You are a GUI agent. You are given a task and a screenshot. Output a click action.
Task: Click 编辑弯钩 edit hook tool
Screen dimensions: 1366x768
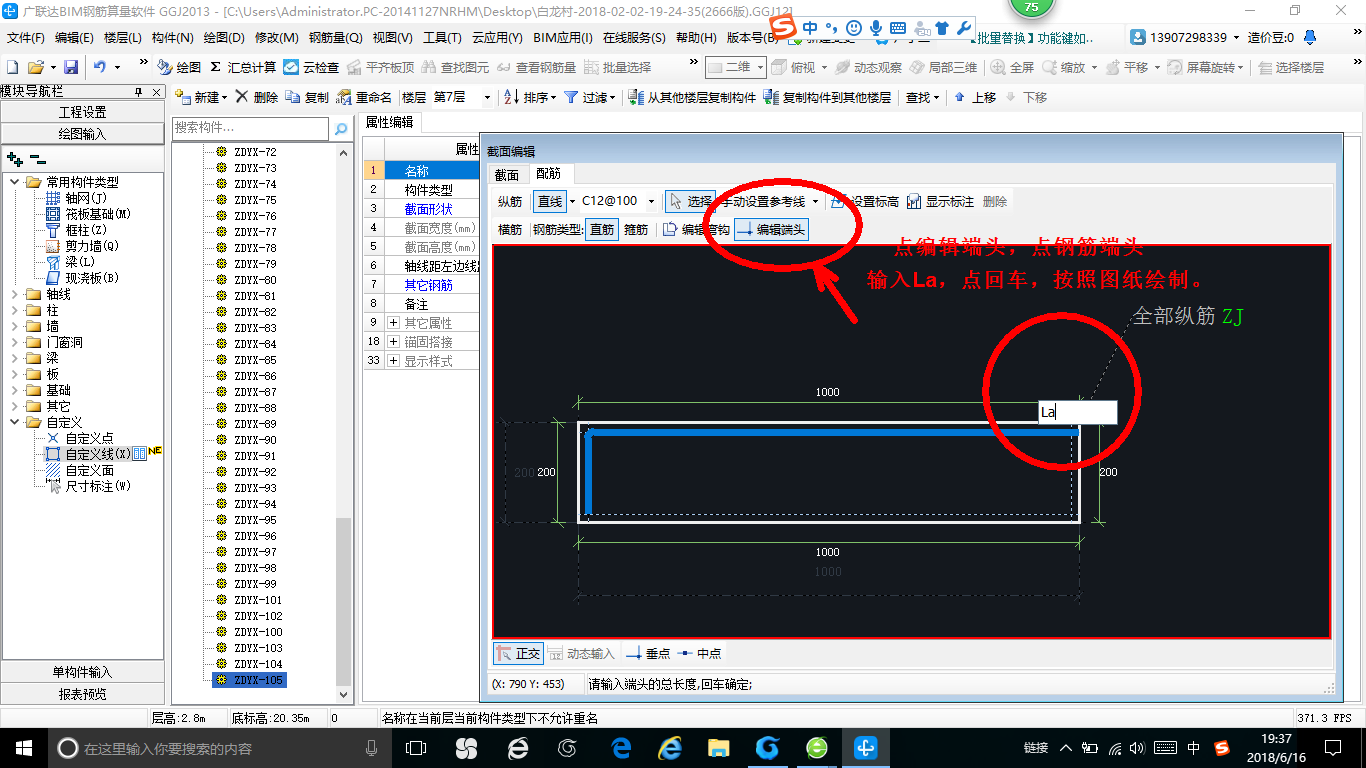point(696,229)
